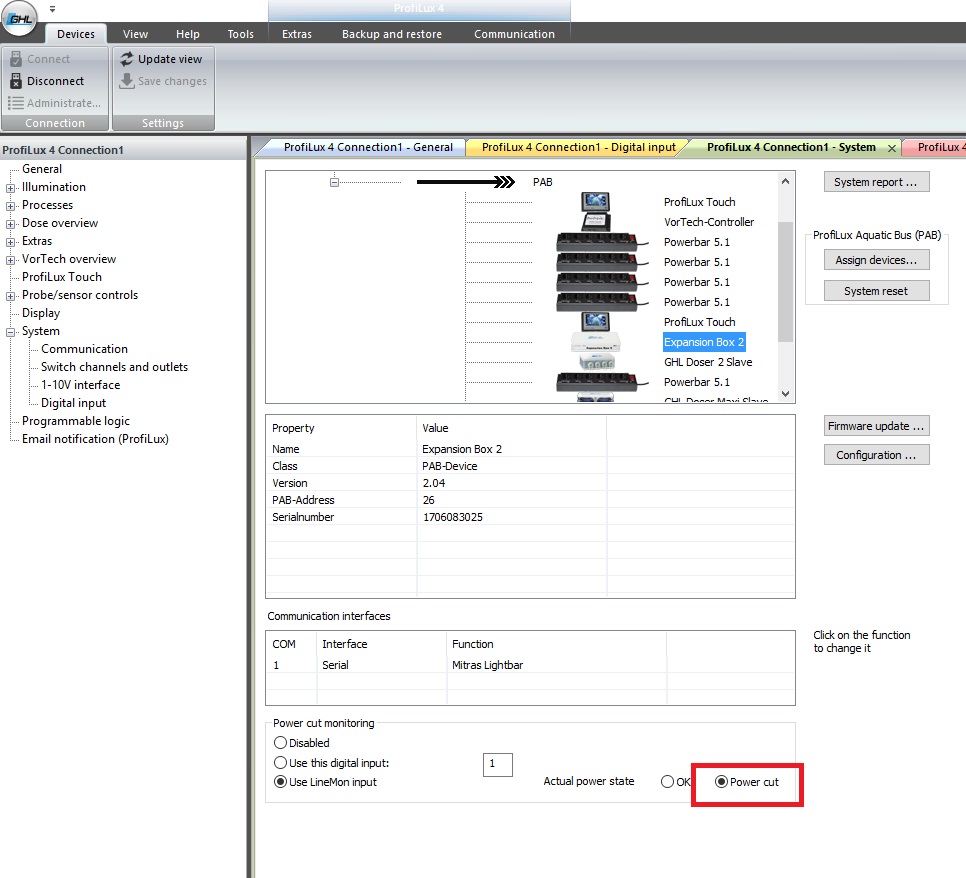Click the device list scroll up arrow
The image size is (966, 878).
coord(785,181)
